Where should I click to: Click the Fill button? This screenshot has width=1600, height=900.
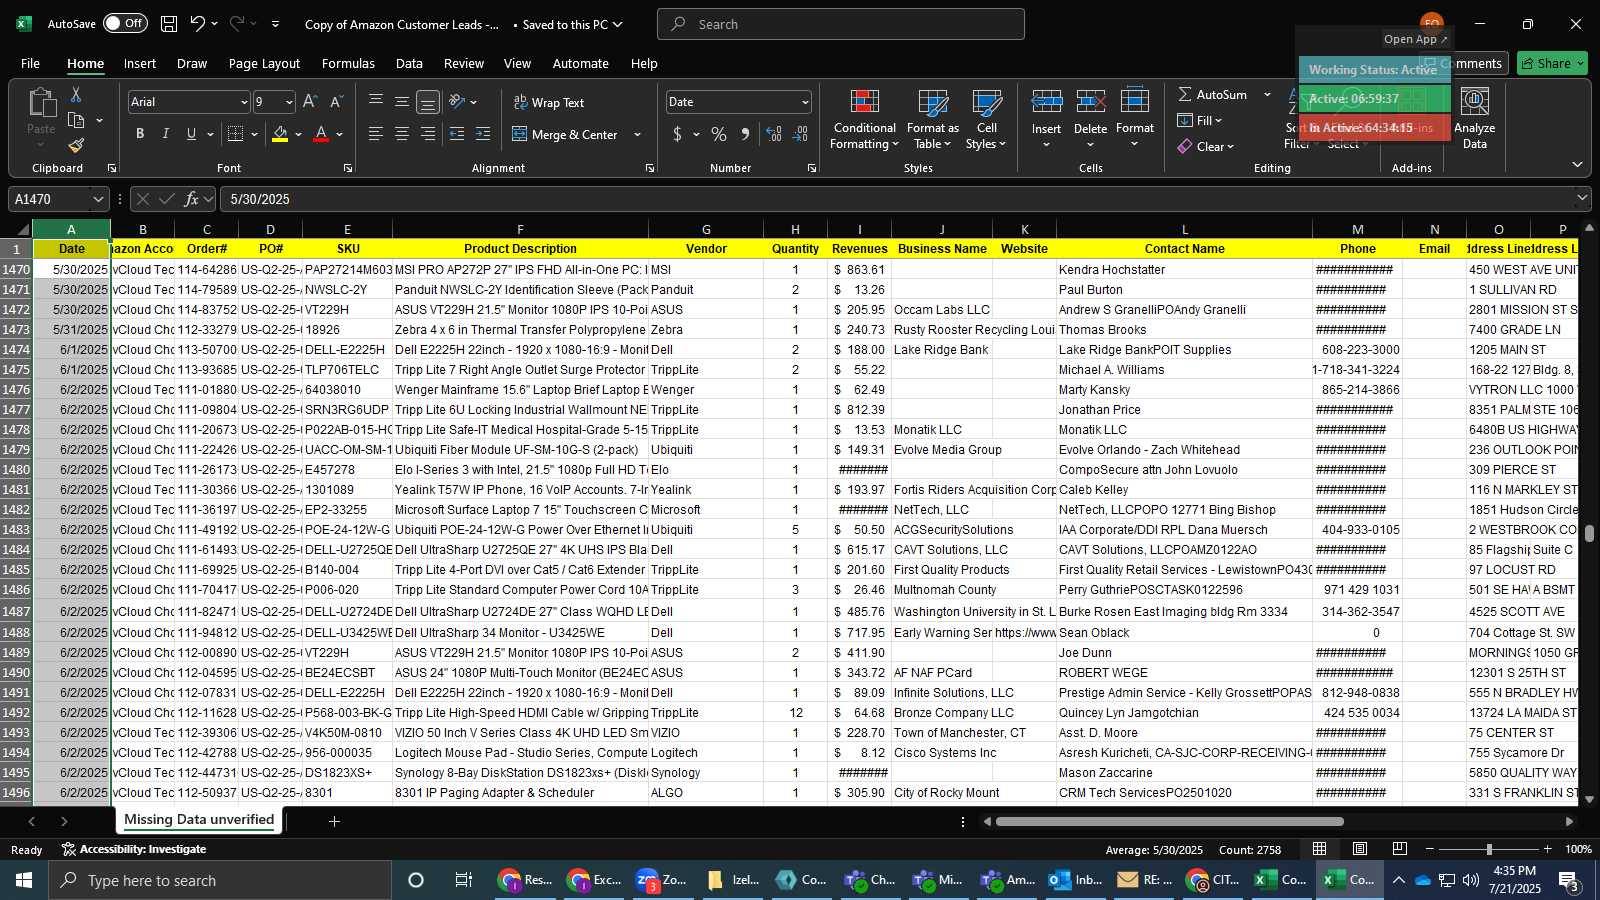(1200, 120)
